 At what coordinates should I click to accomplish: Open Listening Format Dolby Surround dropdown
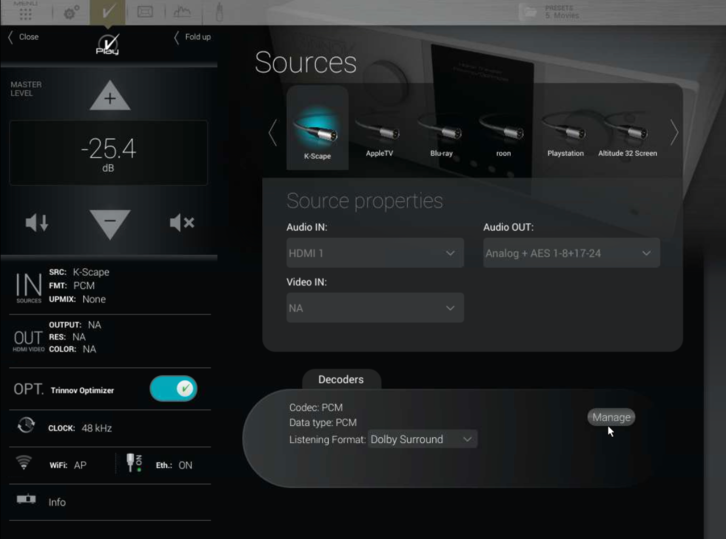422,439
